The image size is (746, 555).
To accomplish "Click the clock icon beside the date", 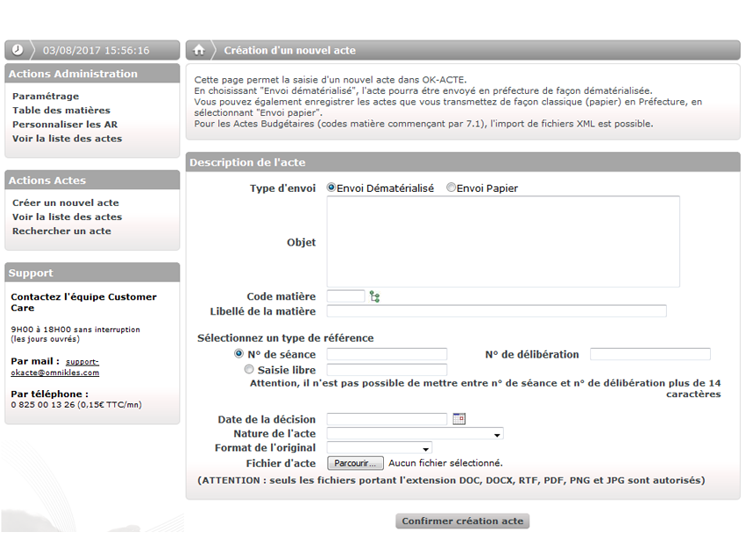I will pos(18,50).
